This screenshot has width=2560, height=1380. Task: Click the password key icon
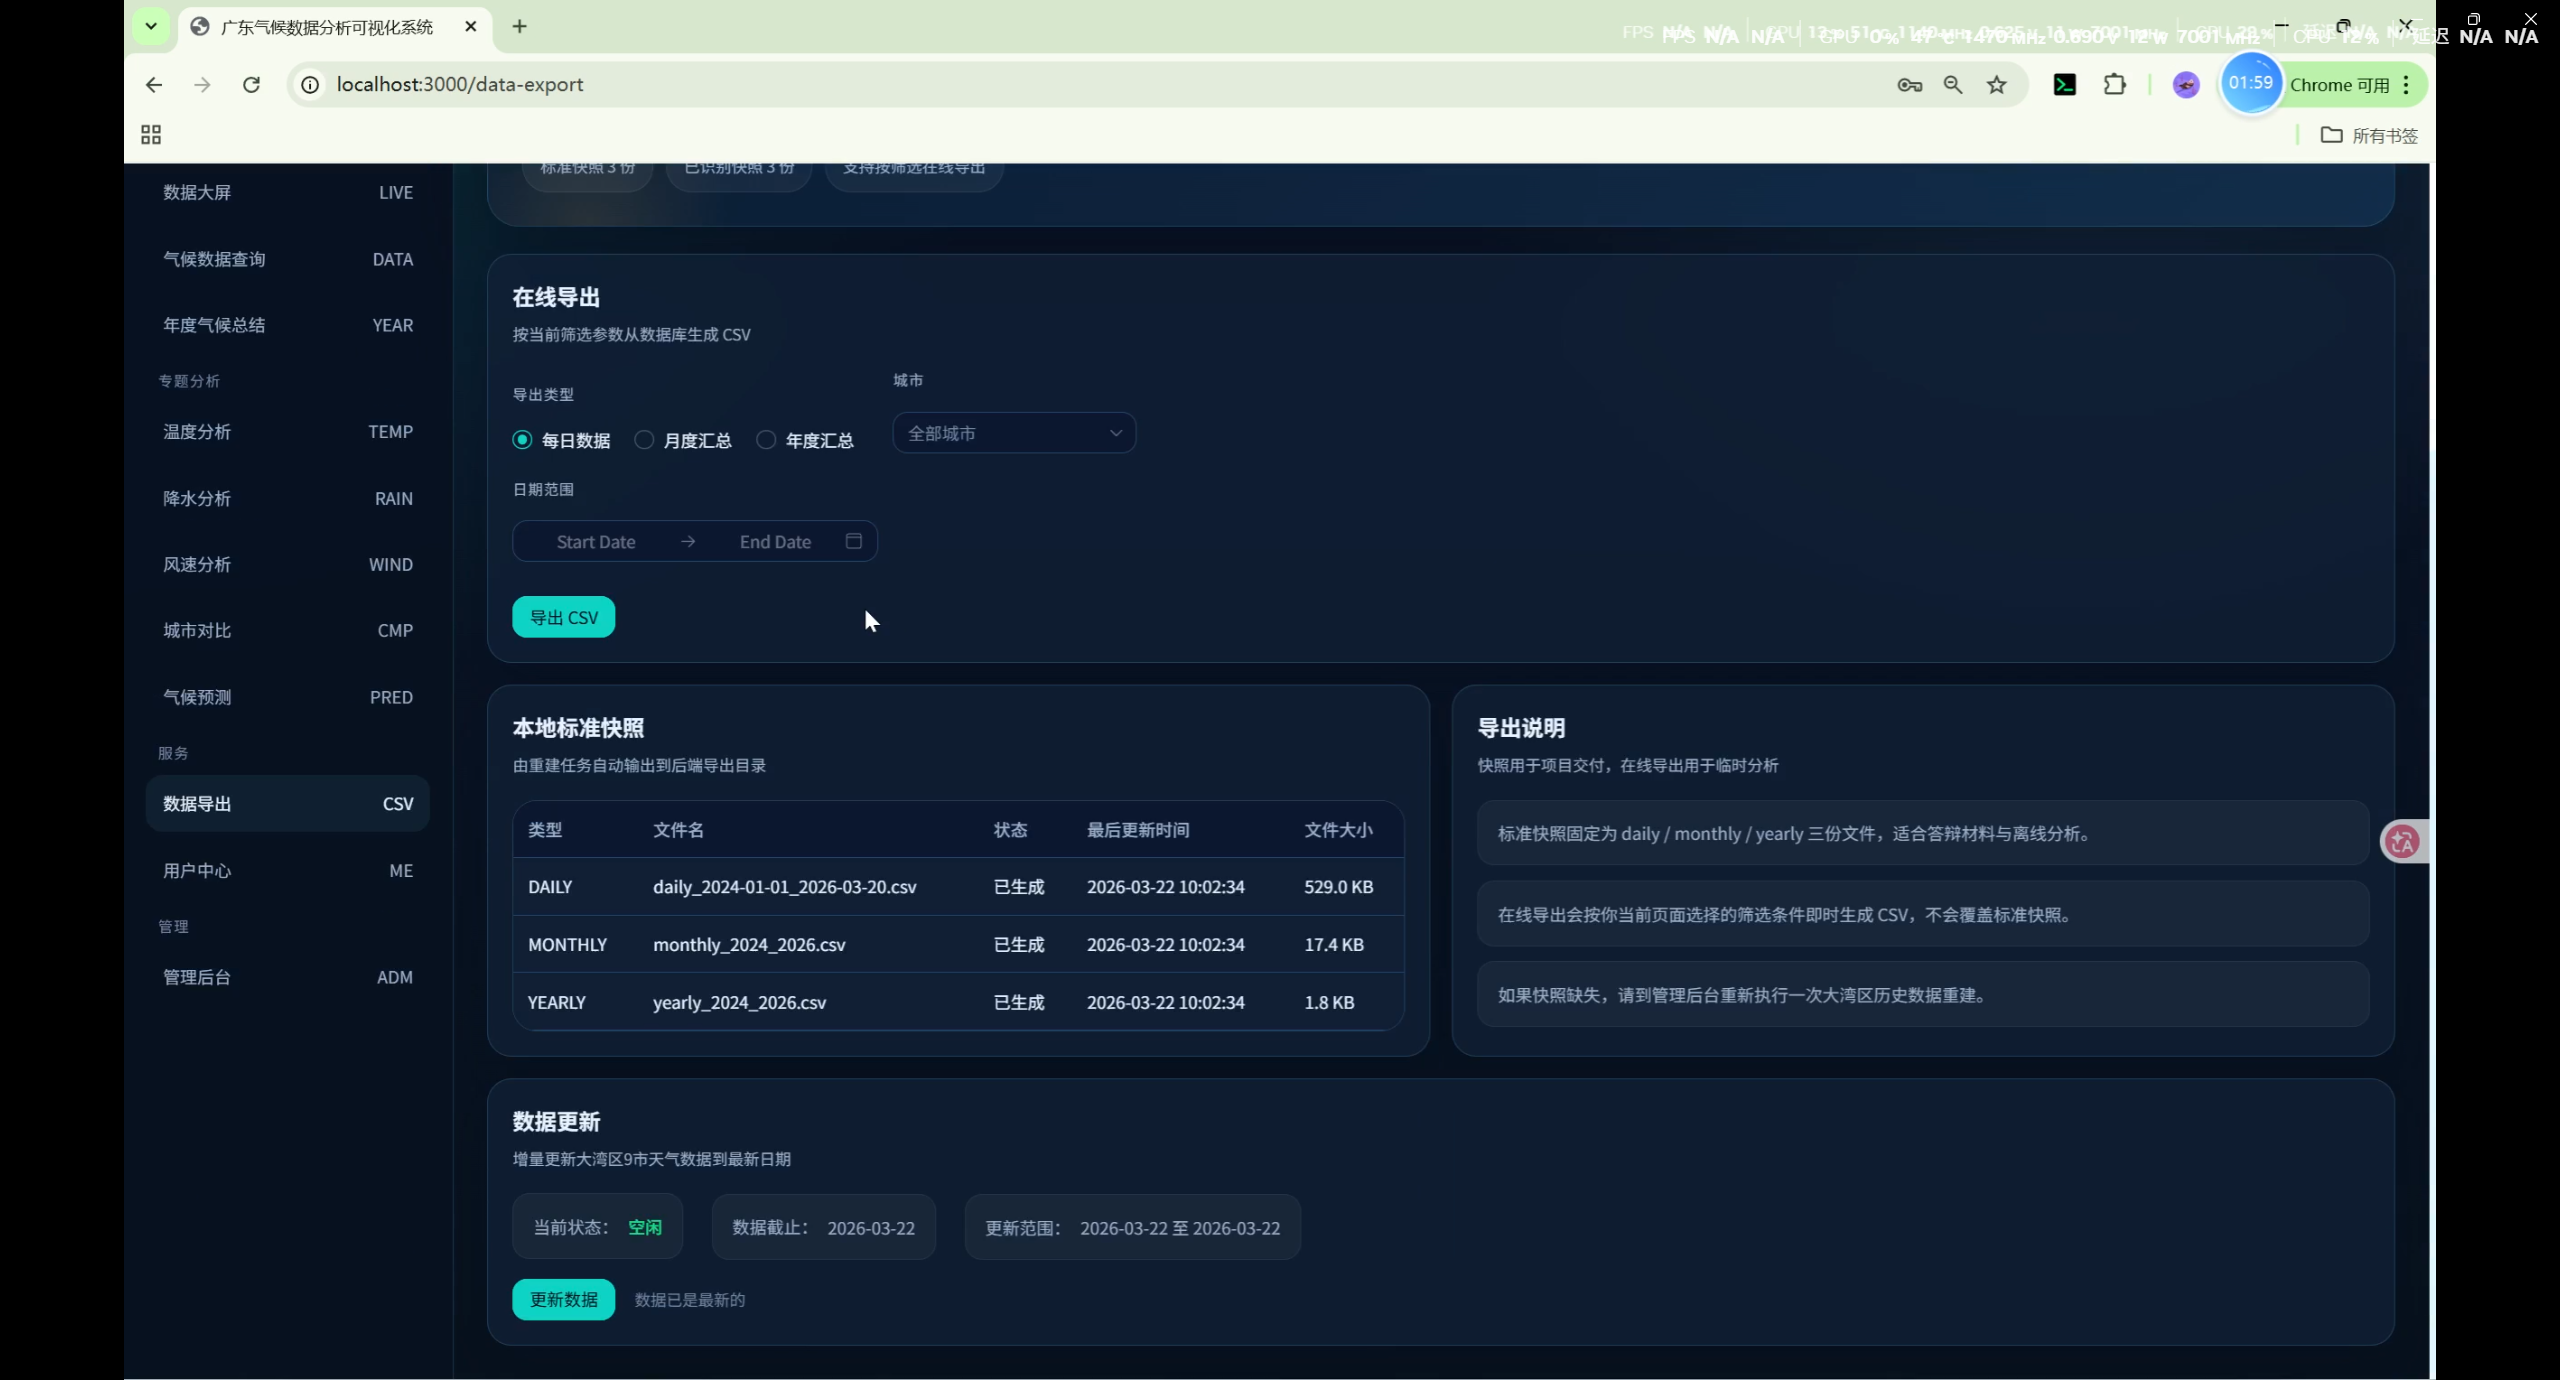(x=1909, y=85)
